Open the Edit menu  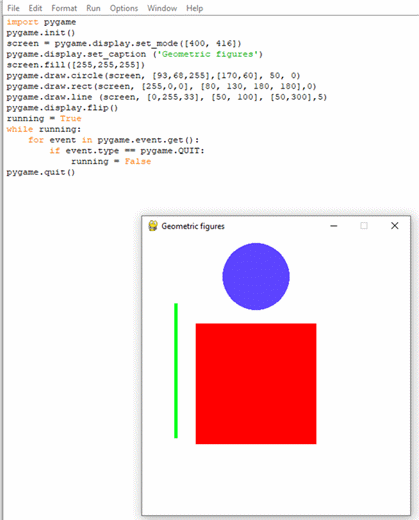(35, 8)
